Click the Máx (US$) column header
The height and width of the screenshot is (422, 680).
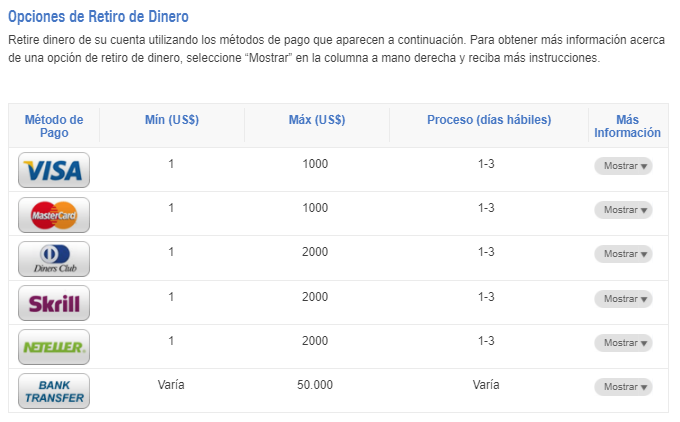click(x=316, y=120)
